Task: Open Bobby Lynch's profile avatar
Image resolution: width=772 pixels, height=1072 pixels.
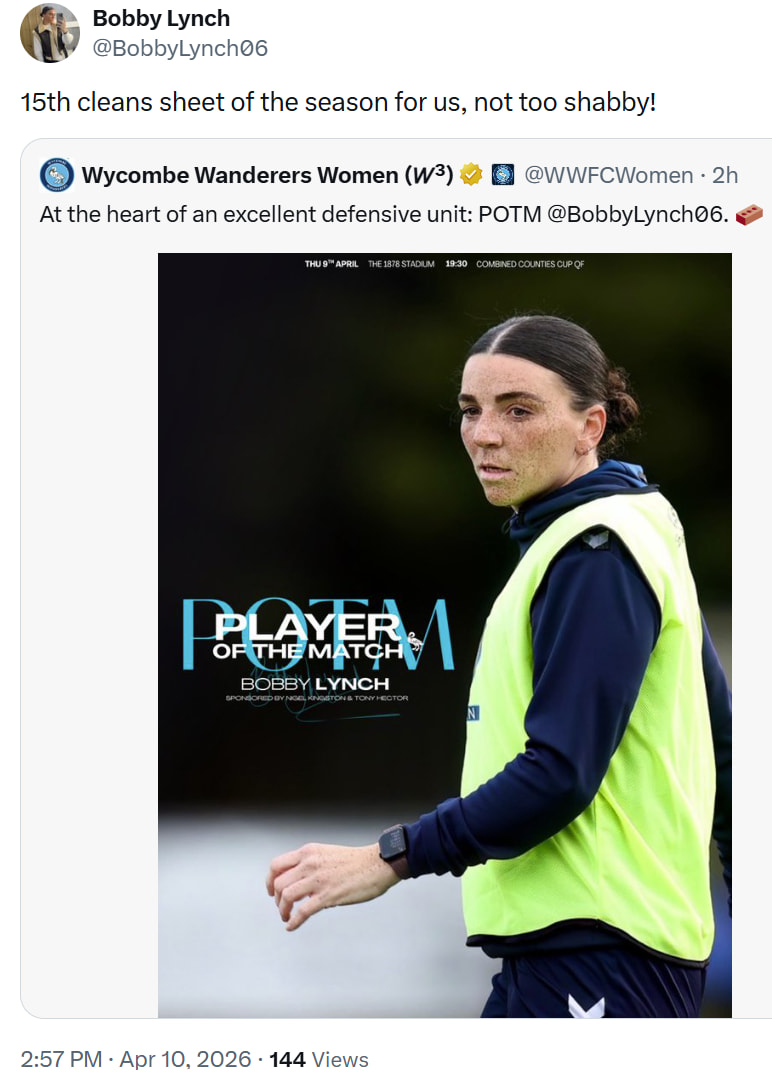Action: coord(50,33)
